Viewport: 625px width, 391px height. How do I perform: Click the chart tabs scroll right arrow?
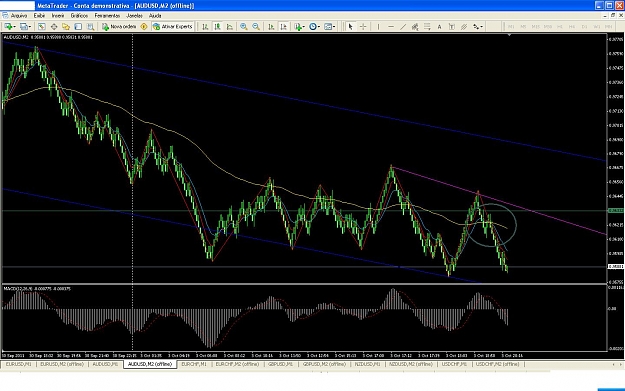point(620,364)
